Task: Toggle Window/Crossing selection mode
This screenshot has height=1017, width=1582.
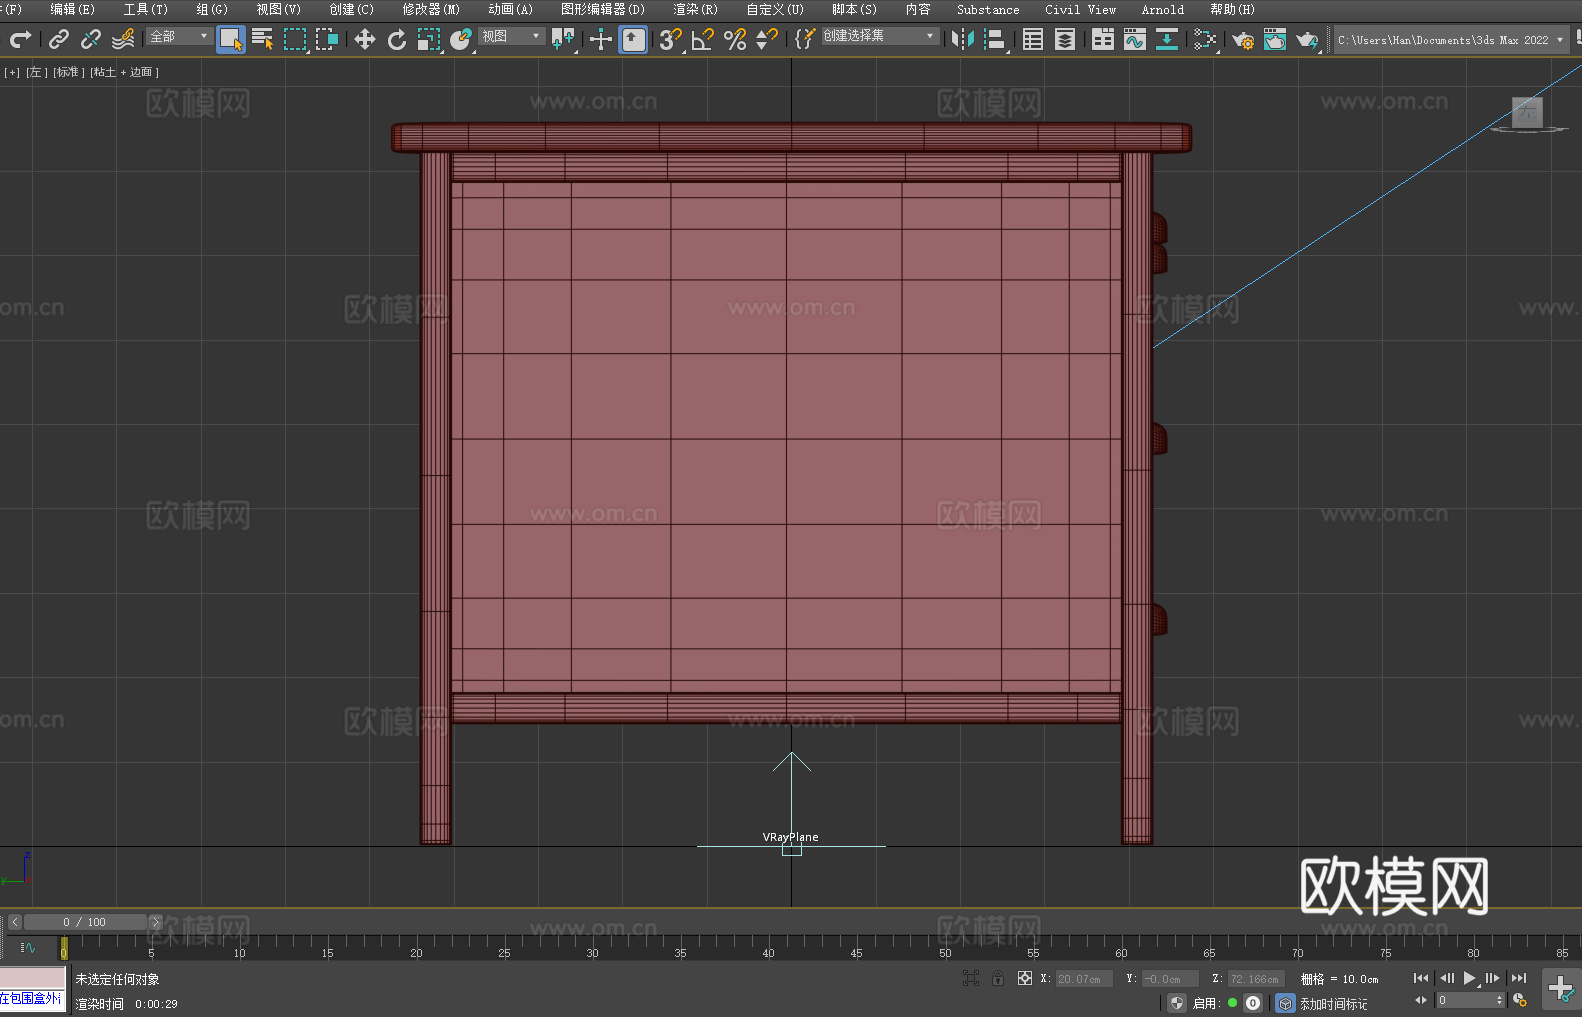Action: pos(327,39)
